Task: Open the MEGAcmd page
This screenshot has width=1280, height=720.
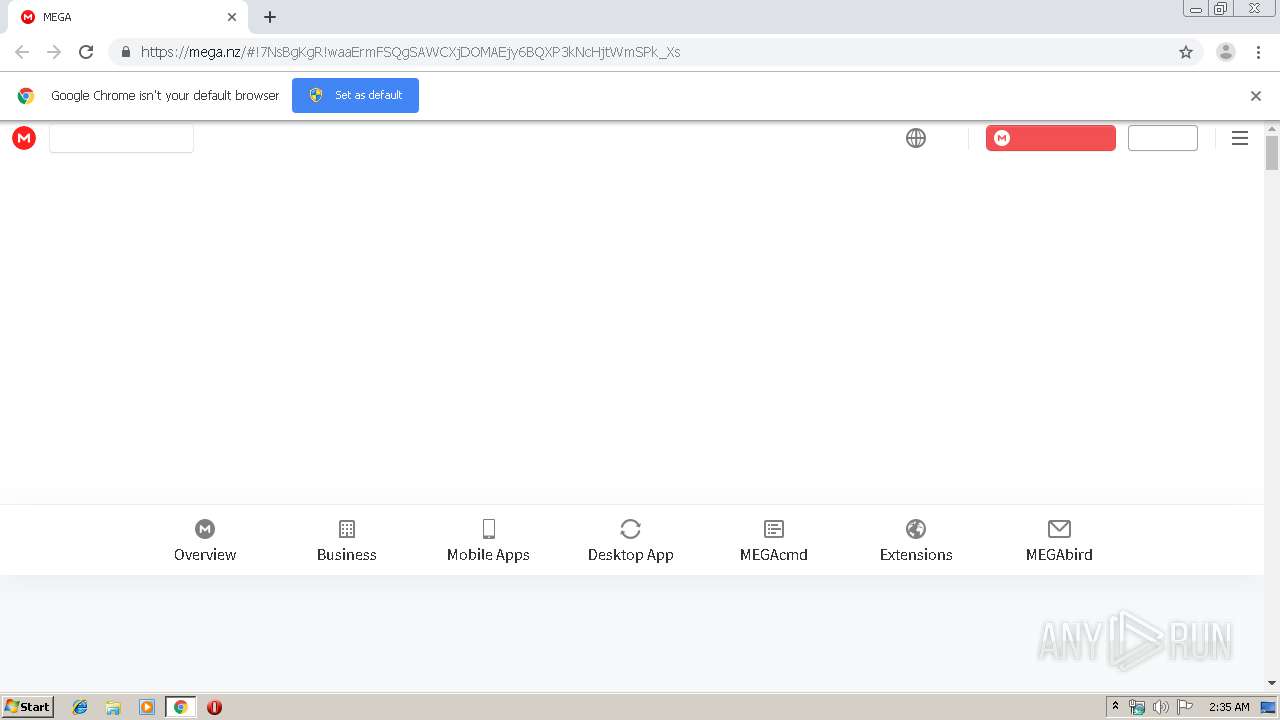Action: [774, 541]
